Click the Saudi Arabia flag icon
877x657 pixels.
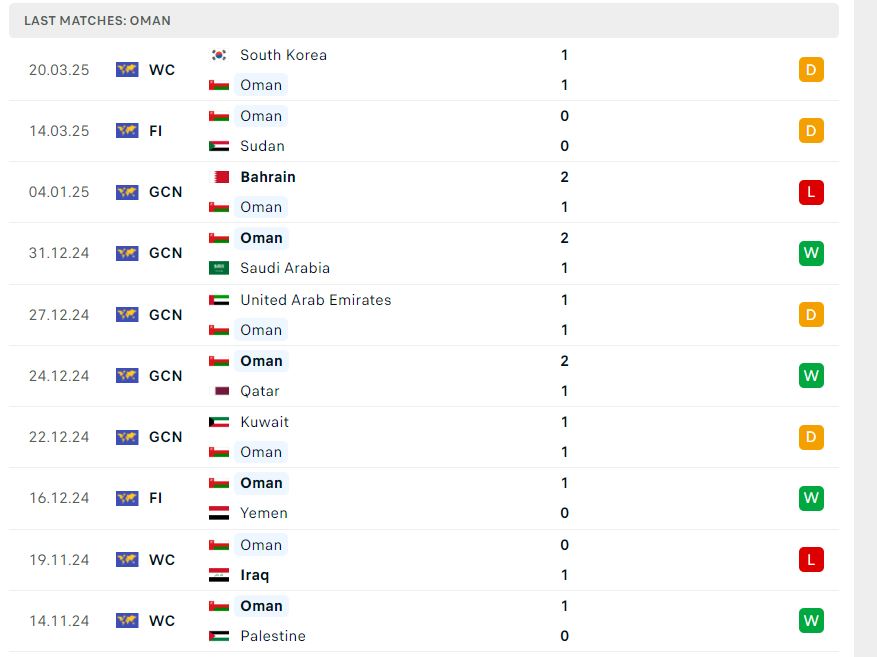[x=219, y=268]
